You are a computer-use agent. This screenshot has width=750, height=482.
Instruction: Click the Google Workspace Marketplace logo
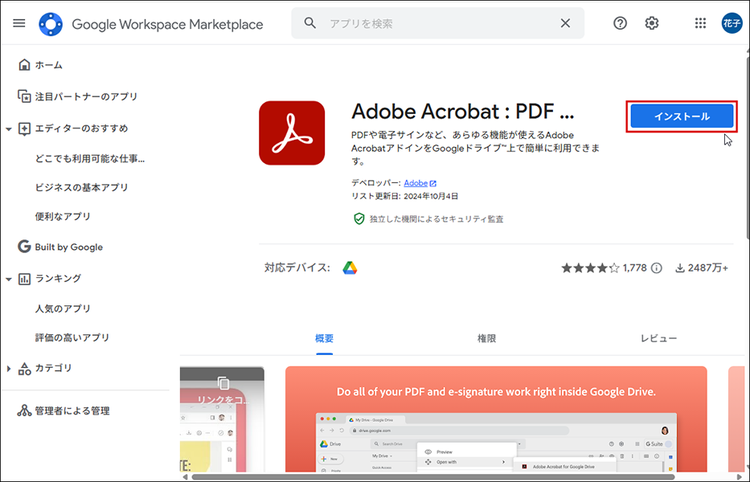(50, 23)
